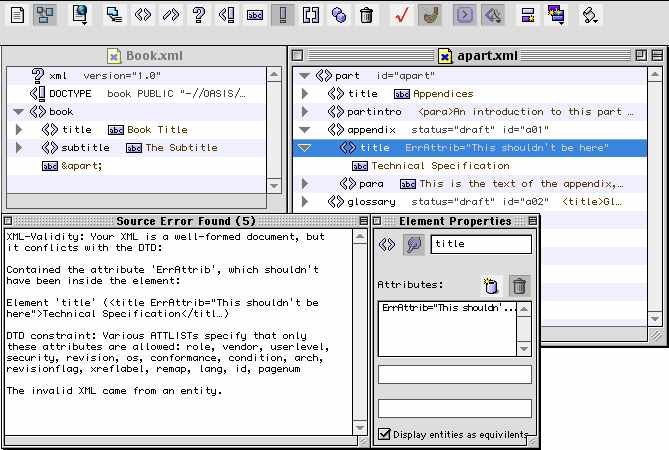Click the two blue spheres entity tool

pyautogui.click(x=339, y=15)
